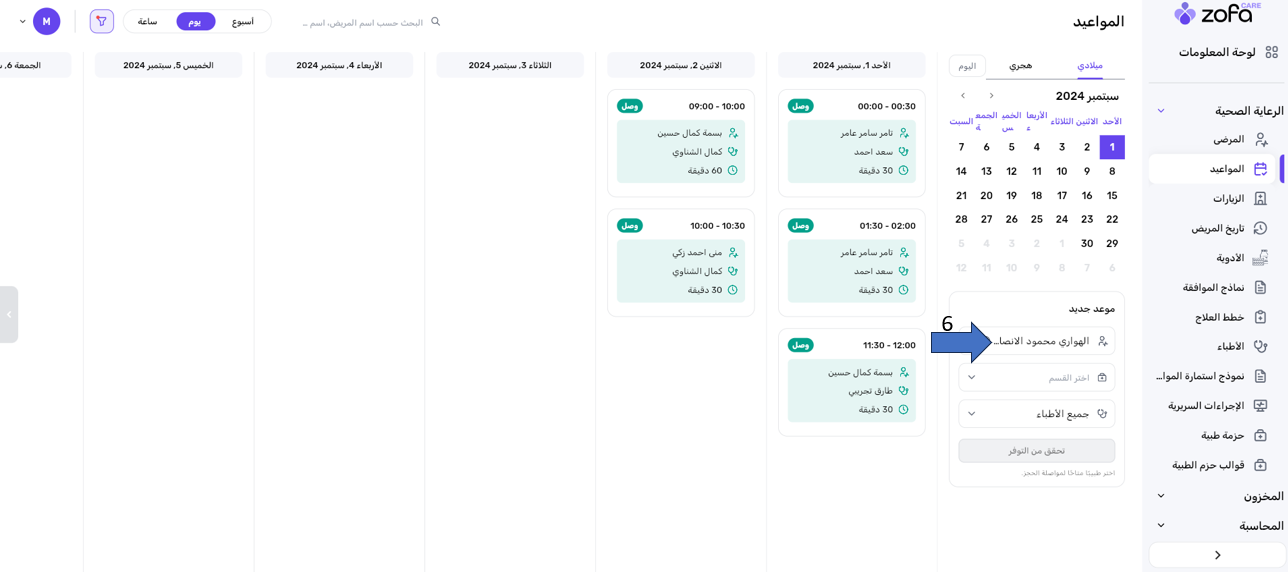Screen dimensions: 1288x572
Task: Switch view to ساعة (hour)
Action: (x=147, y=21)
